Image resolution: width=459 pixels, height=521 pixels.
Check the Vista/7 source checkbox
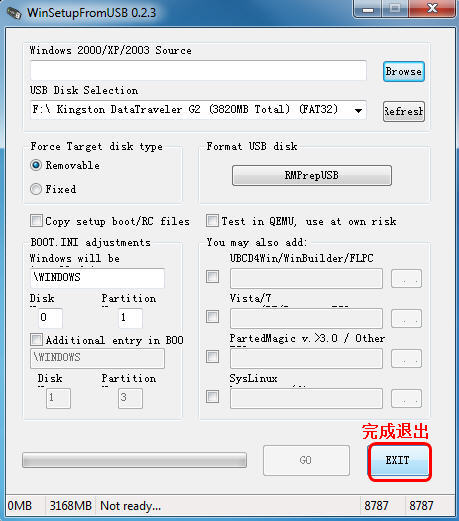click(x=212, y=316)
